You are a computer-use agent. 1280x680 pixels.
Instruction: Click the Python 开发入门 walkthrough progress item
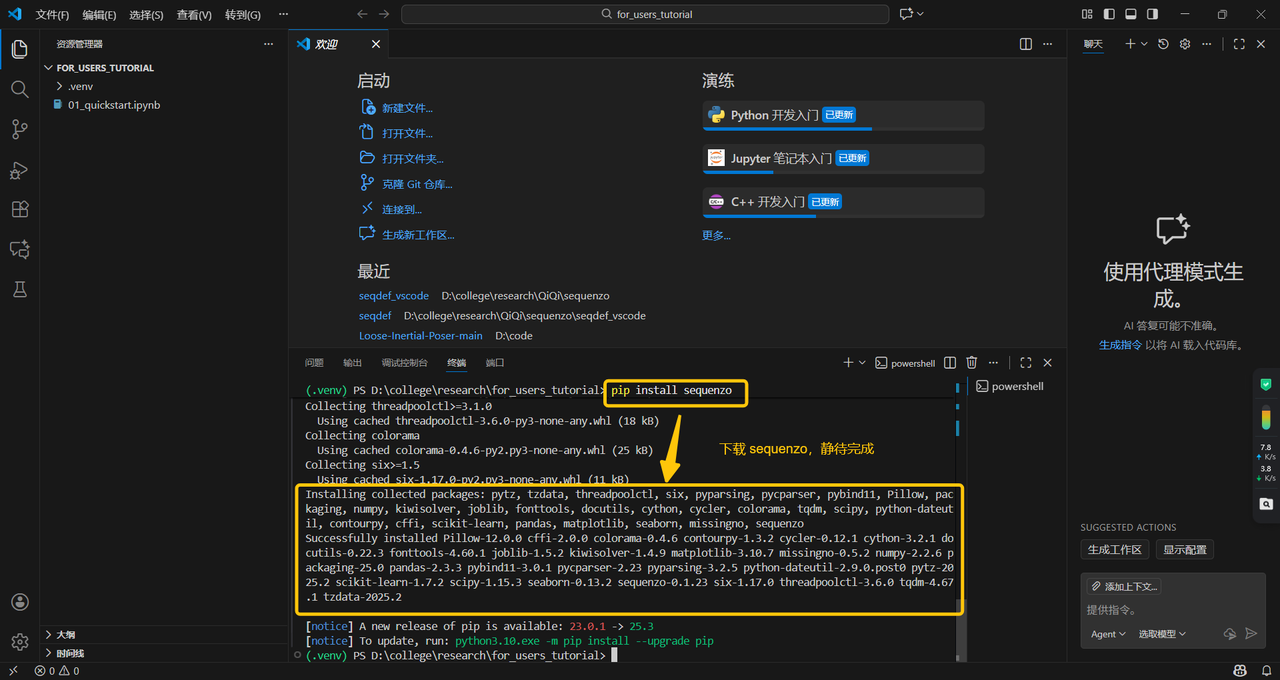point(843,115)
